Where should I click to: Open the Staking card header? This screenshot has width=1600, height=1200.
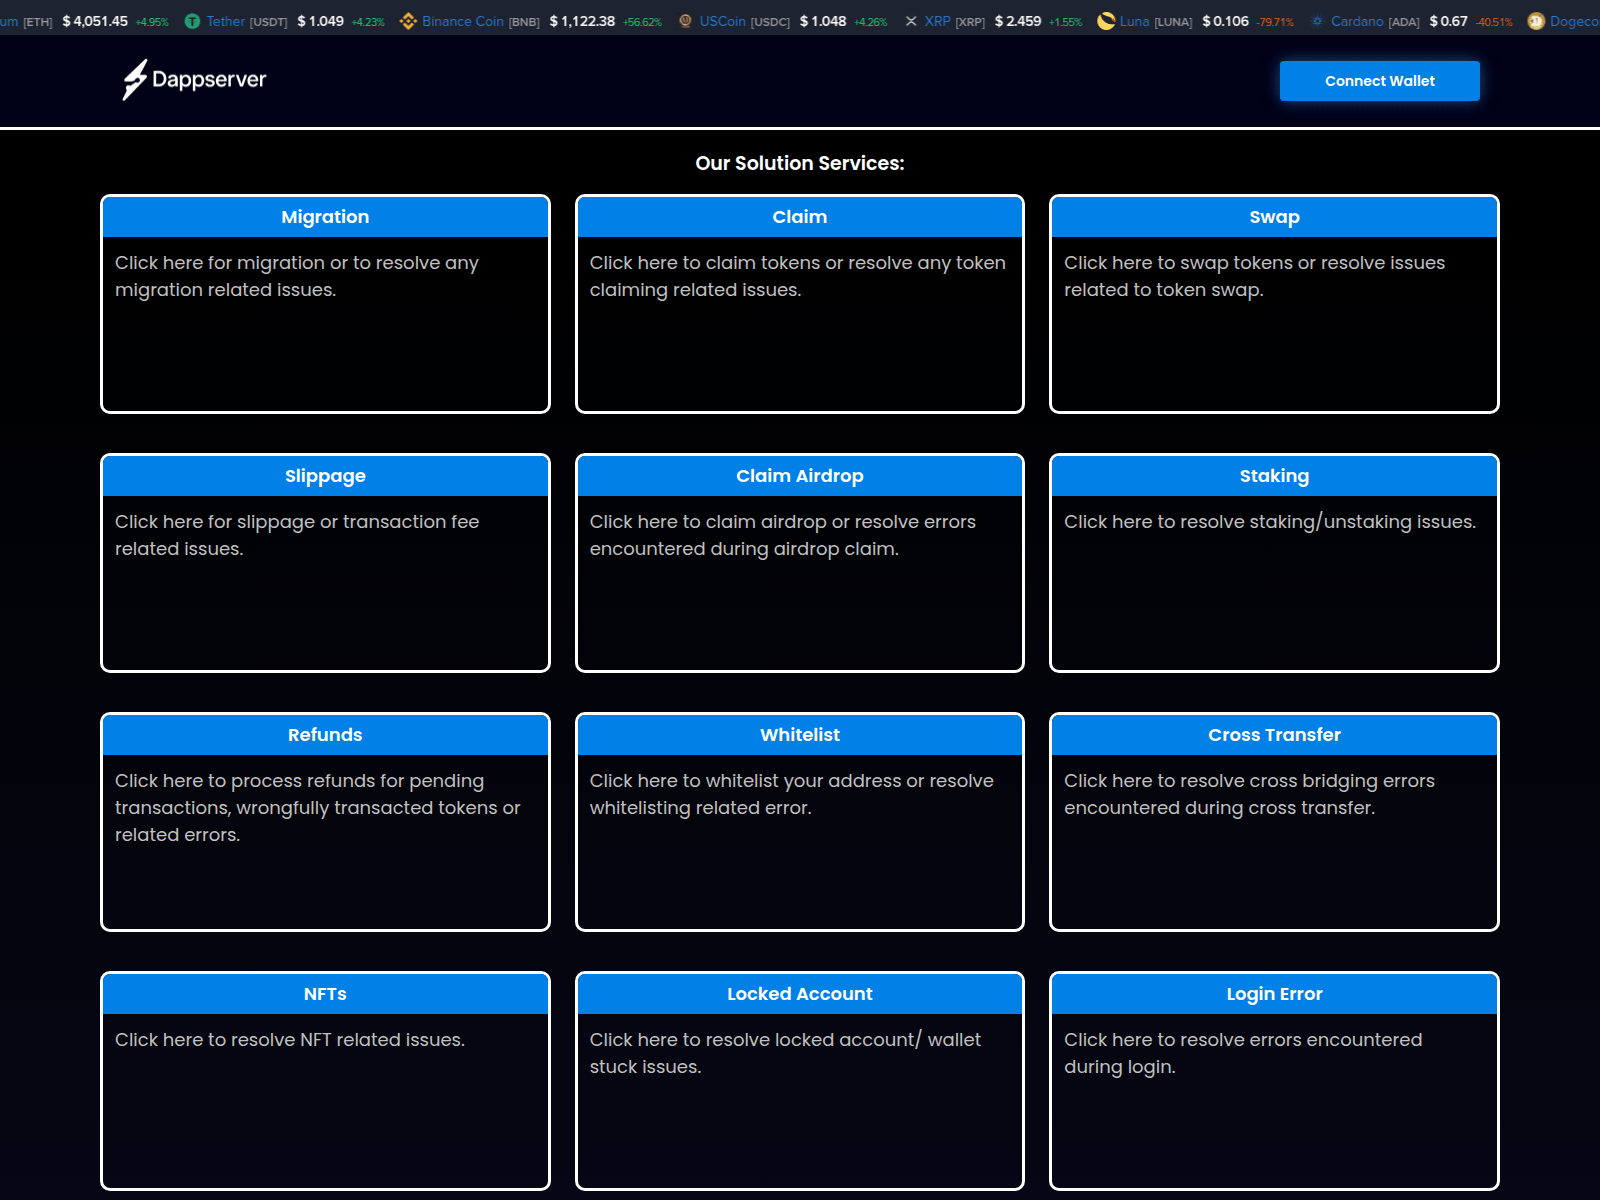pos(1274,476)
